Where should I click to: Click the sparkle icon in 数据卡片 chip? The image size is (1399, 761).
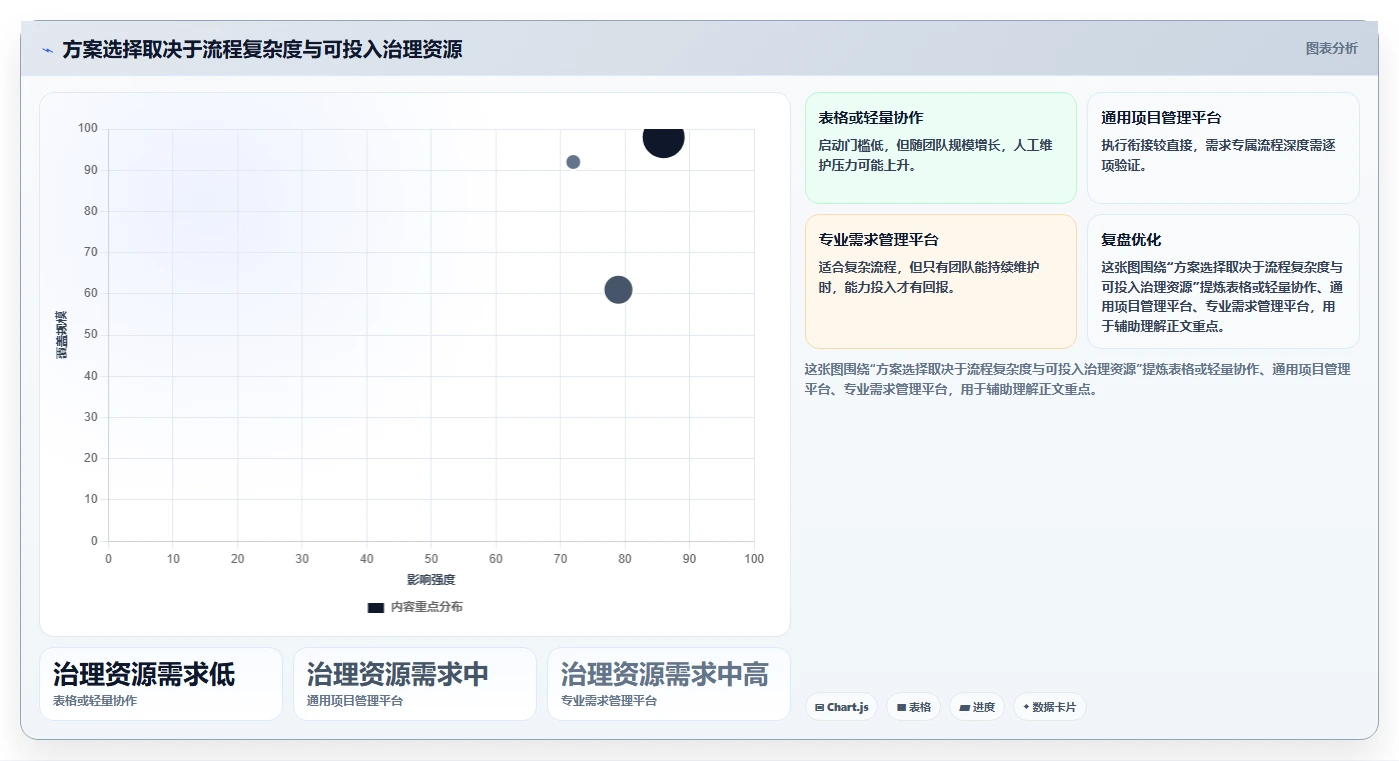pos(1026,707)
